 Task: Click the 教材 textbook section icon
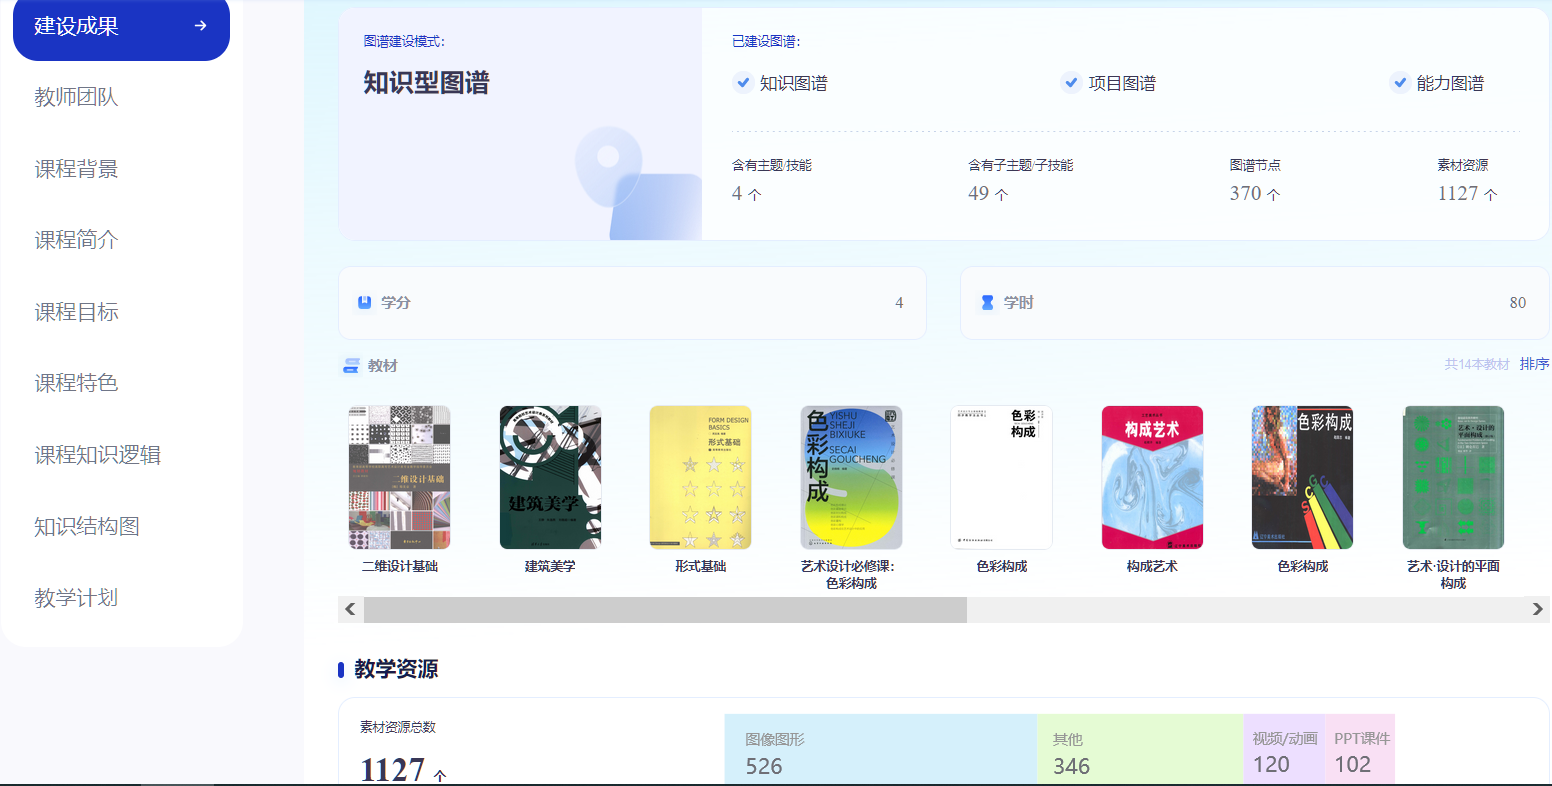point(351,366)
